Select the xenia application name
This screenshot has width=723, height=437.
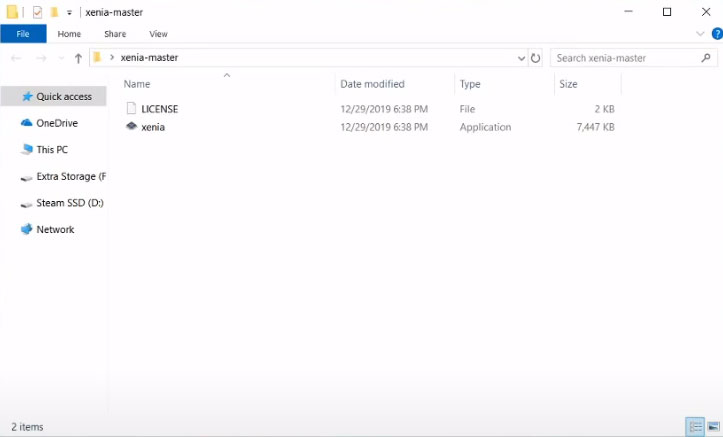pyautogui.click(x=153, y=127)
